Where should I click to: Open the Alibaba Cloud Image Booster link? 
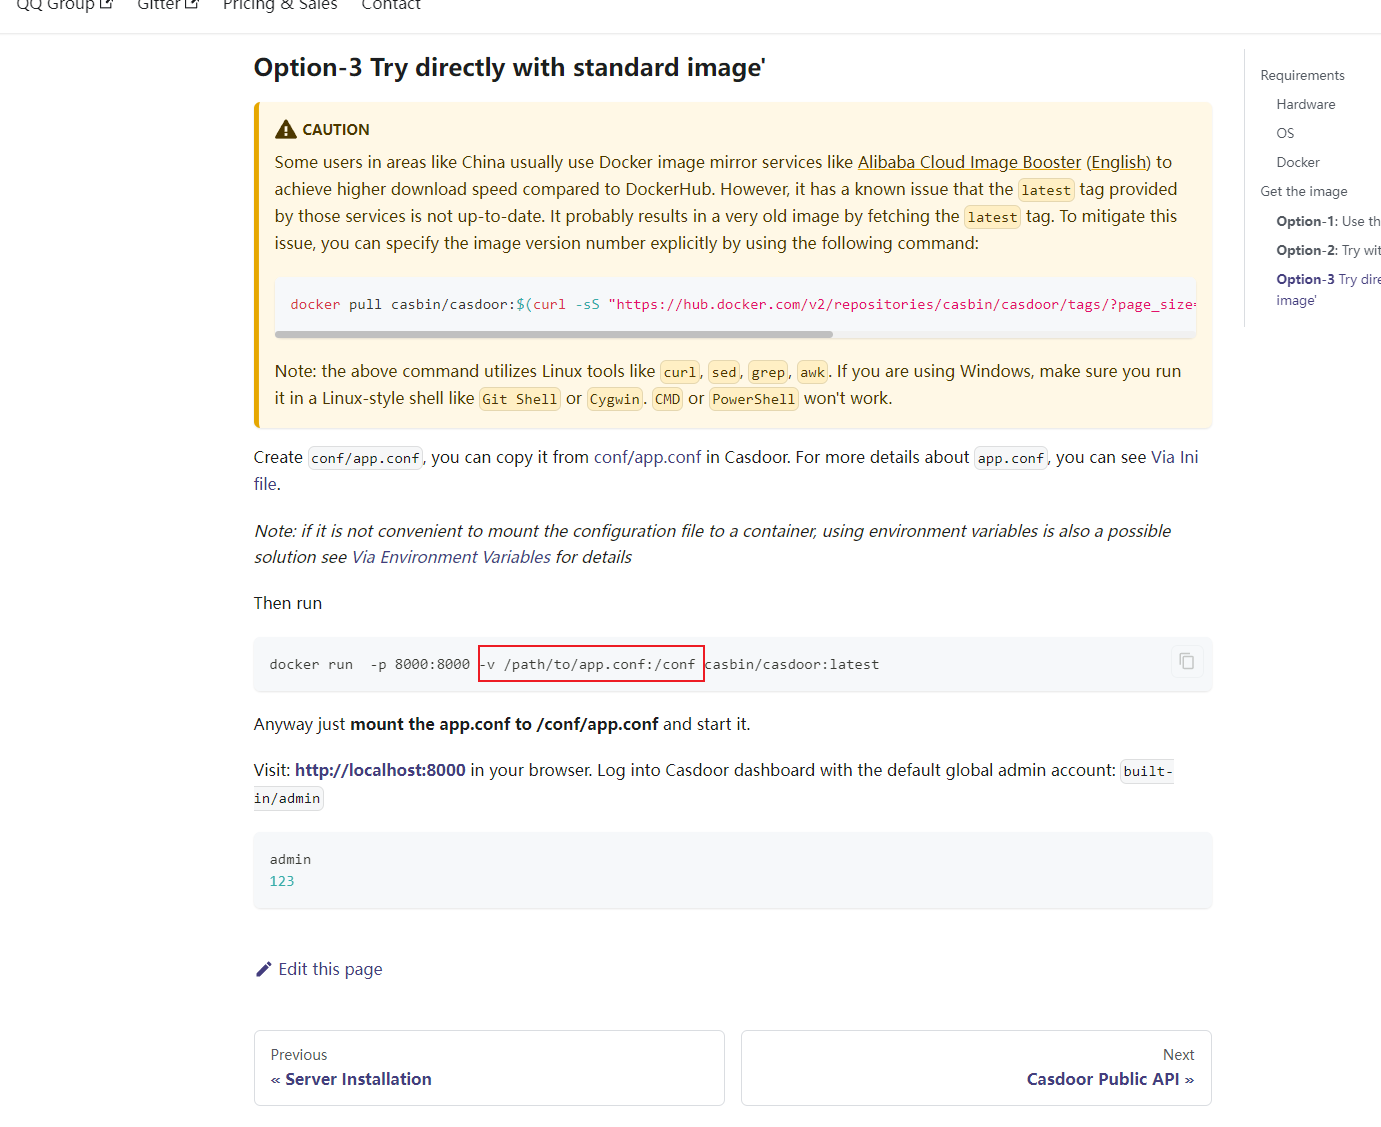click(969, 161)
